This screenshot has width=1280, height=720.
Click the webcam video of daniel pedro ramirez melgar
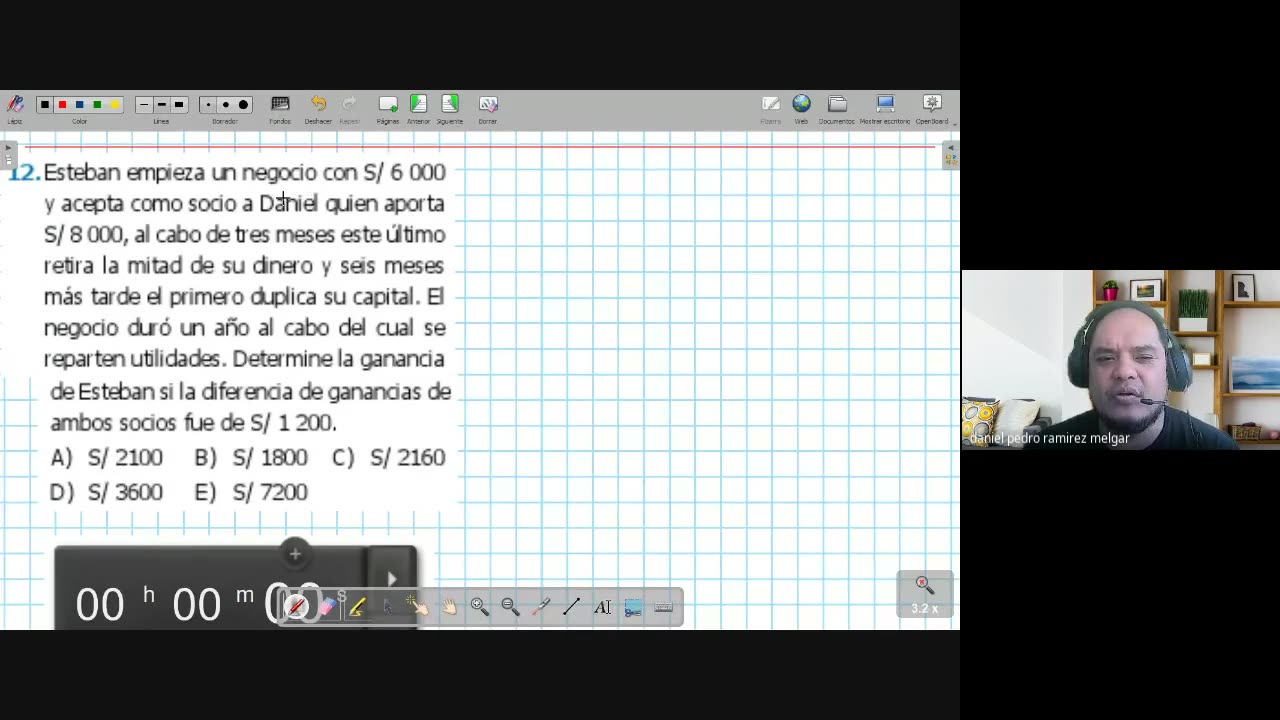1120,359
